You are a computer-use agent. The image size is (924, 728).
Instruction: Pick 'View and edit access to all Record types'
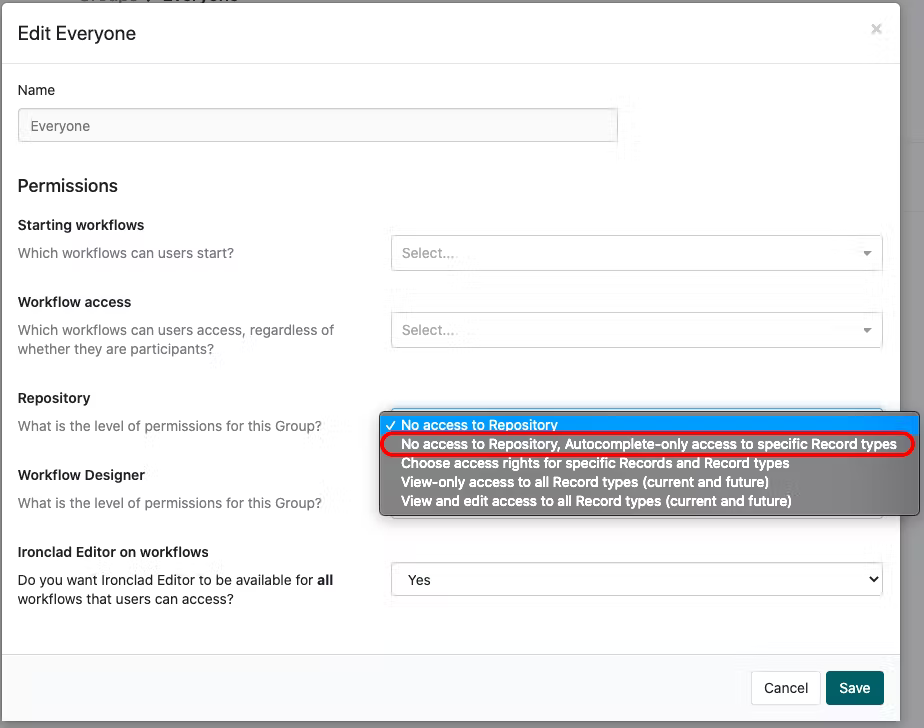pyautogui.click(x=649, y=501)
